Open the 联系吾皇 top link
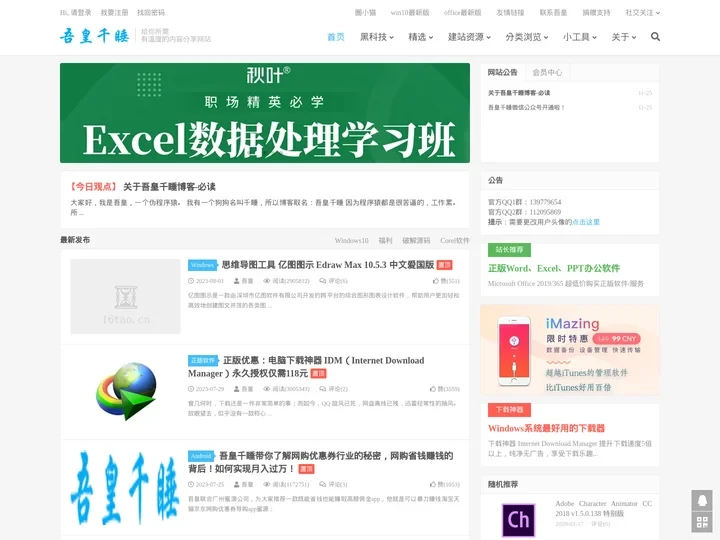 click(553, 12)
